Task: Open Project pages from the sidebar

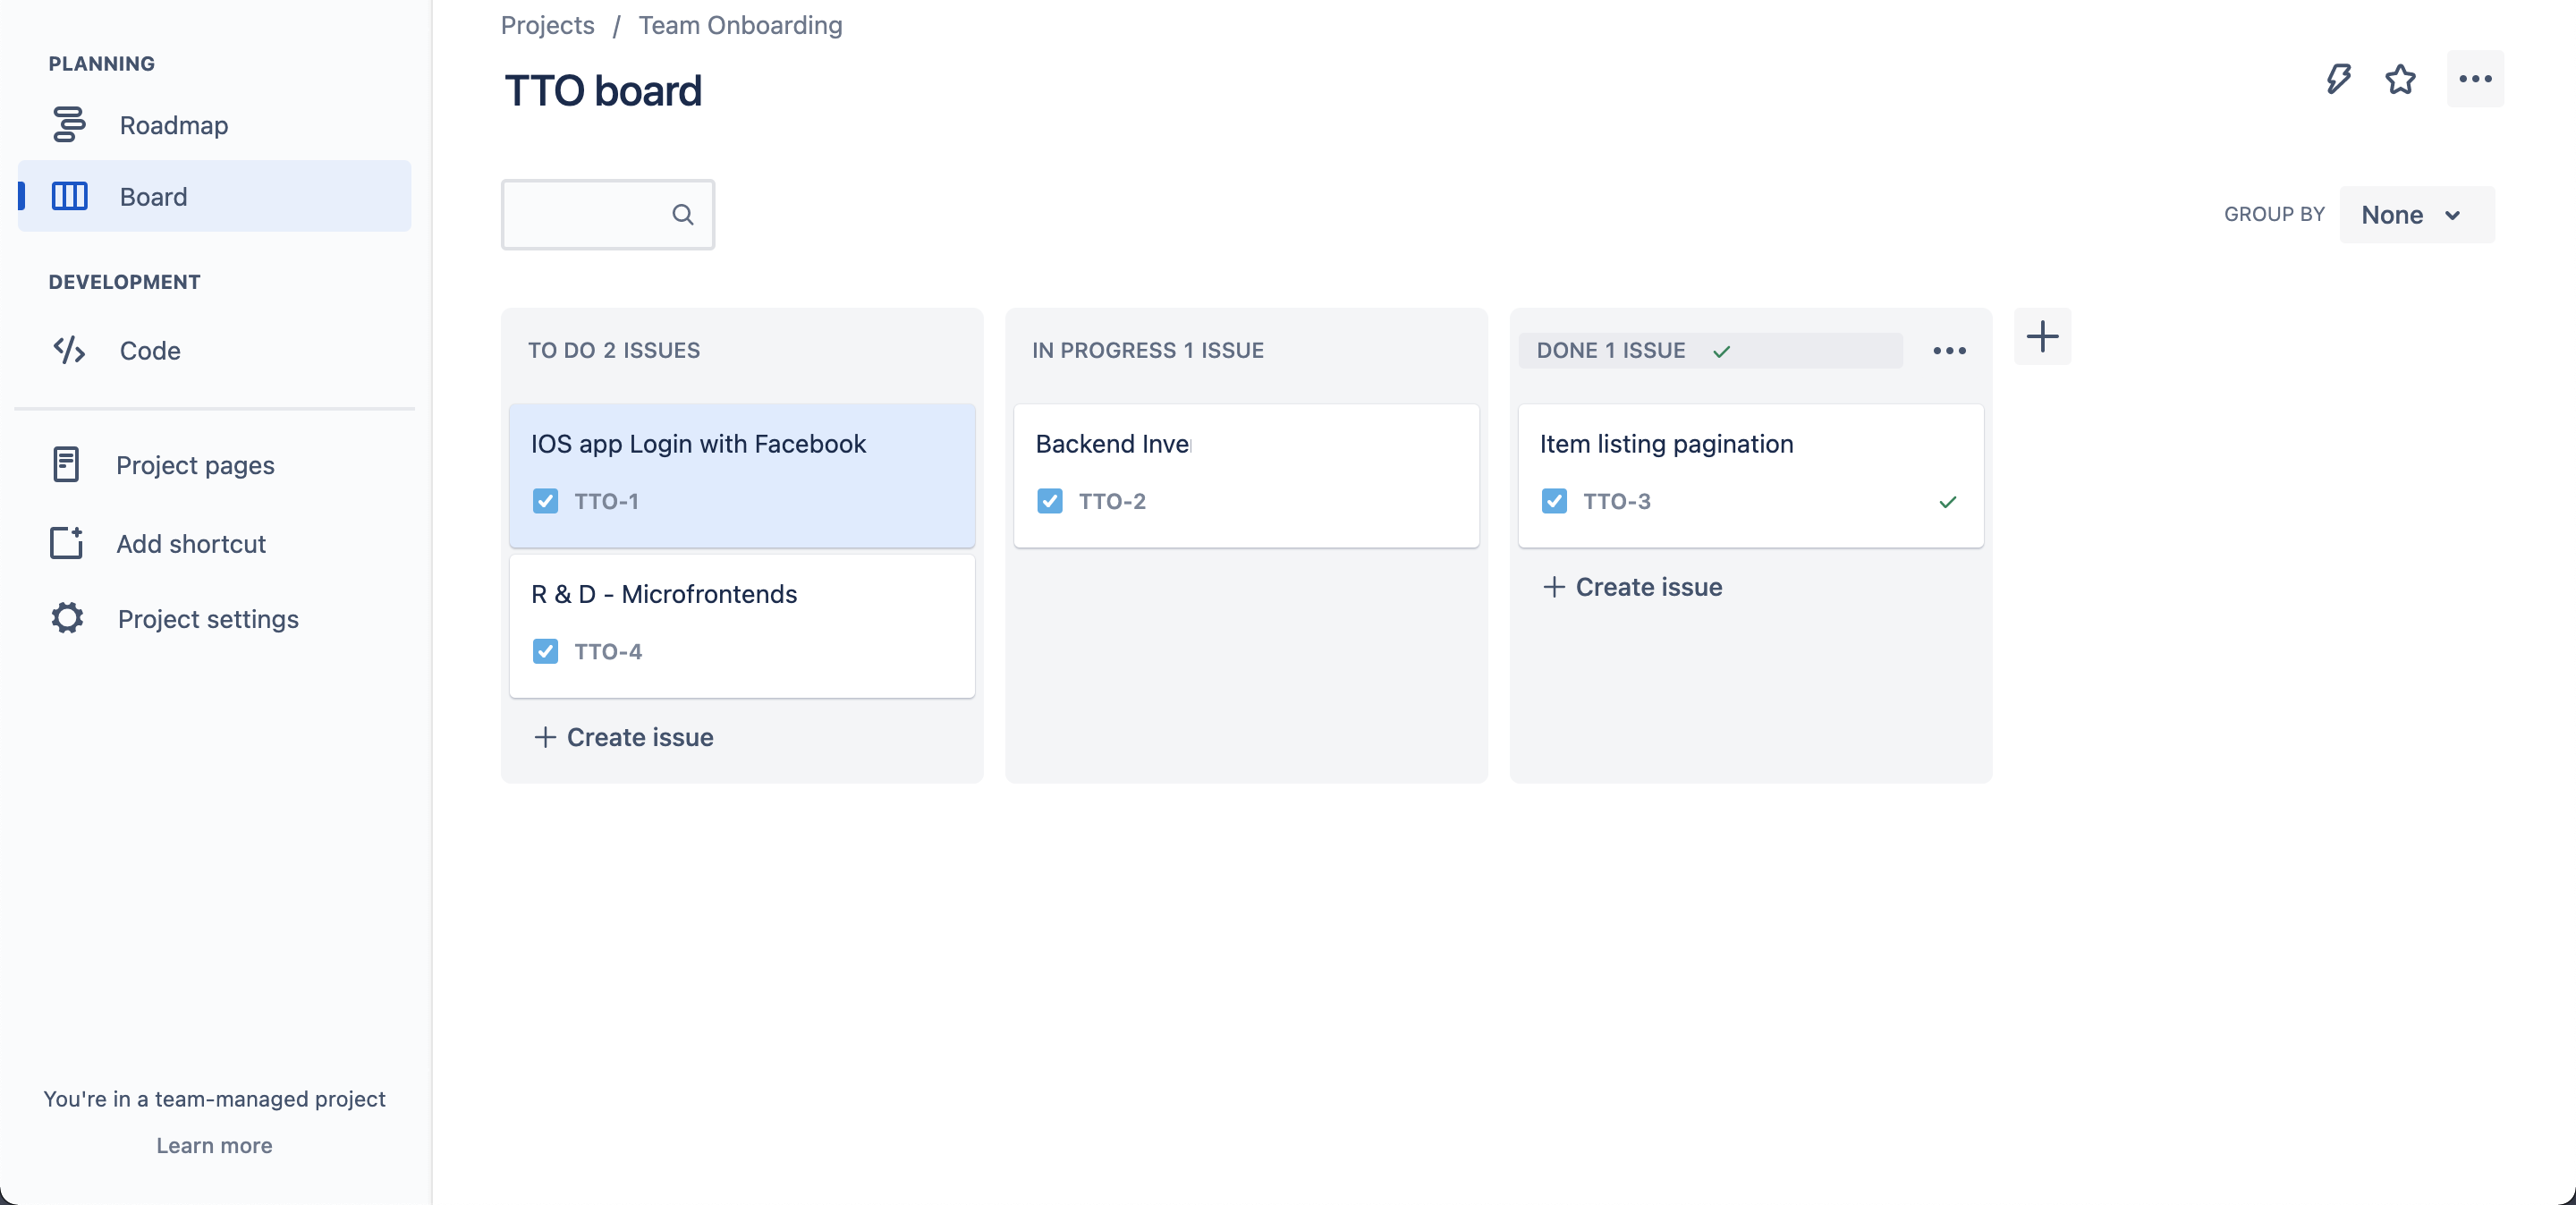Action: (195, 464)
